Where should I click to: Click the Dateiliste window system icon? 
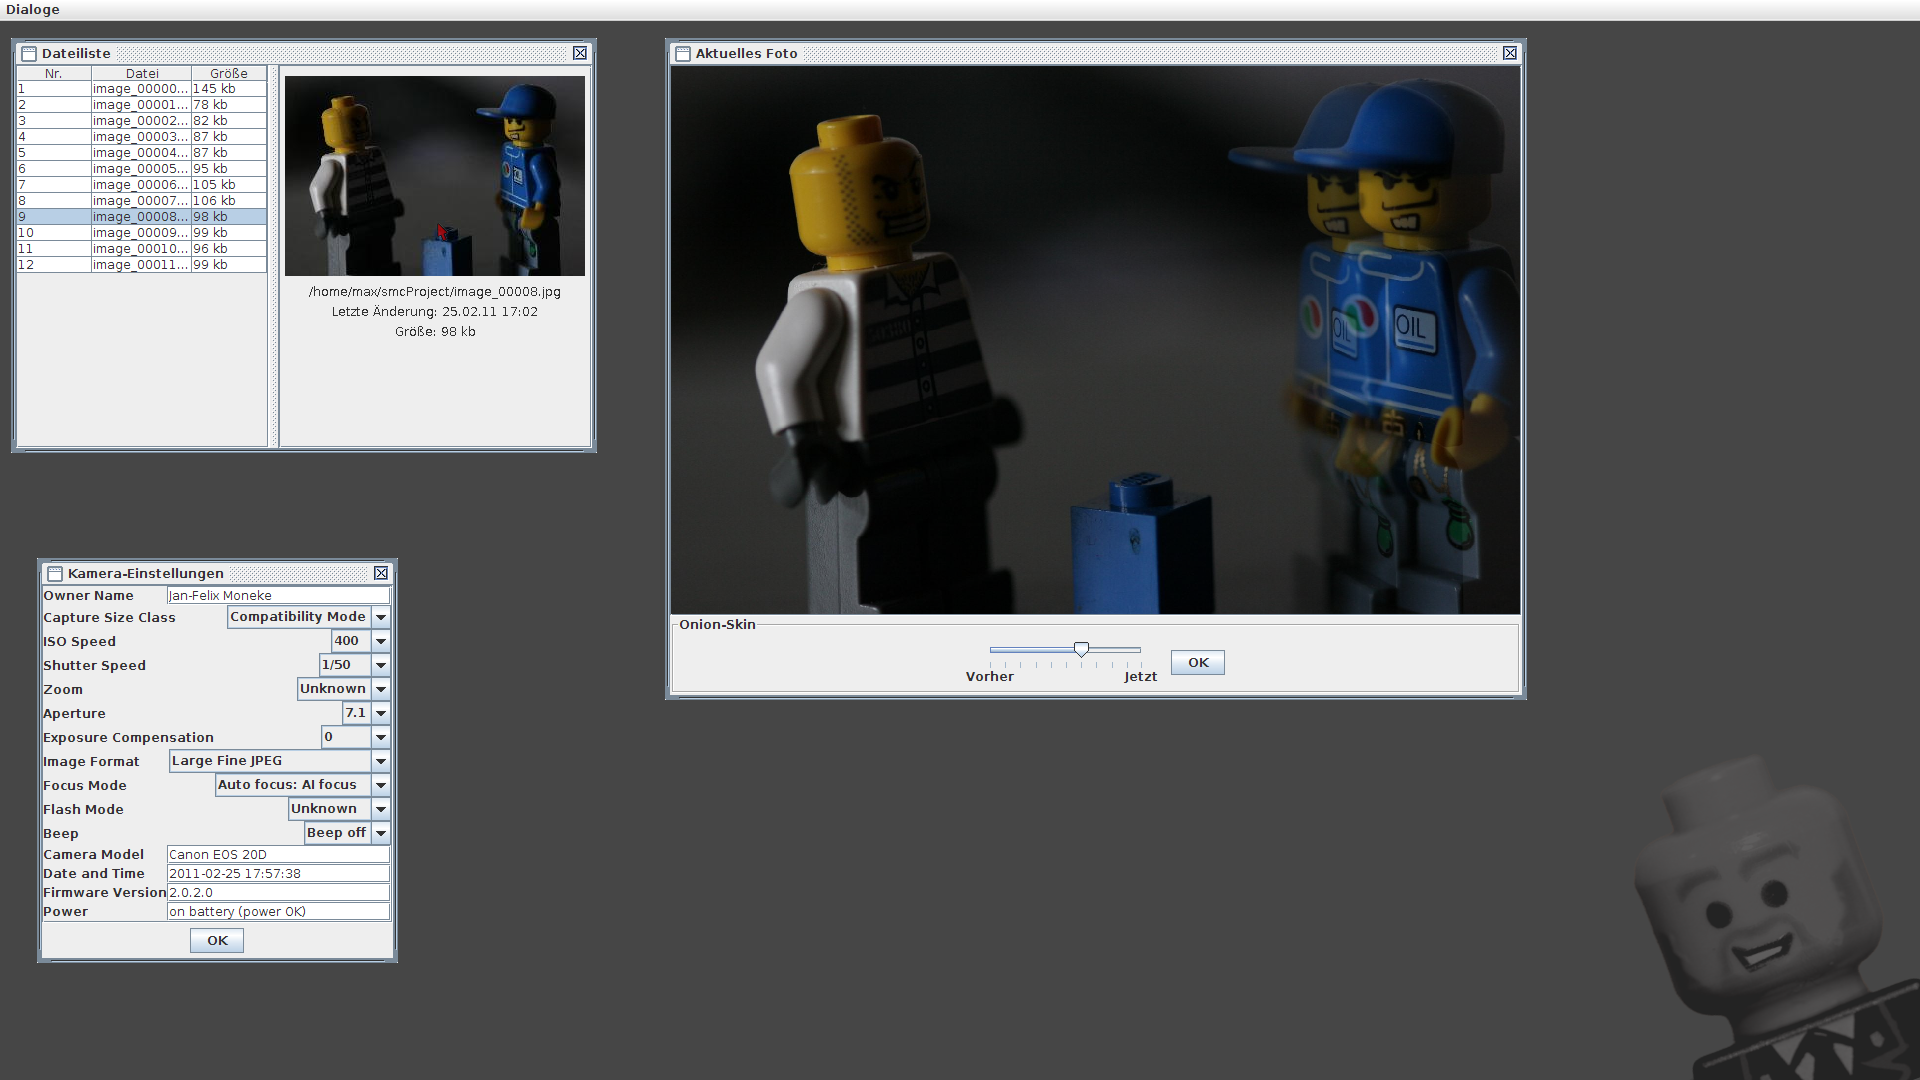click(x=29, y=54)
